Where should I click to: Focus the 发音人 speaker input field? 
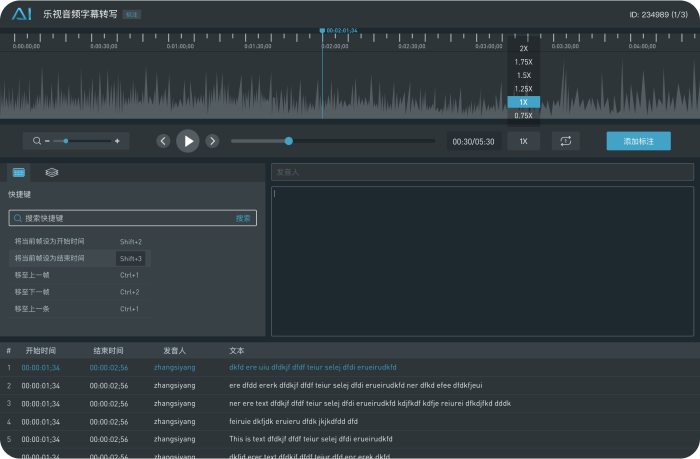click(482, 172)
